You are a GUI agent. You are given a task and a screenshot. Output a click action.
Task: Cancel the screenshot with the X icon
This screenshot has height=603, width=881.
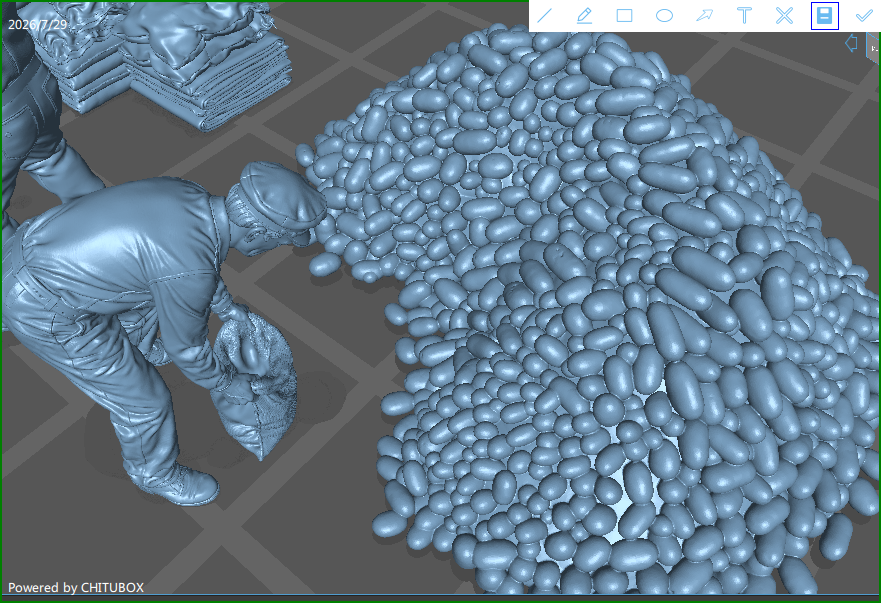pyautogui.click(x=784, y=16)
